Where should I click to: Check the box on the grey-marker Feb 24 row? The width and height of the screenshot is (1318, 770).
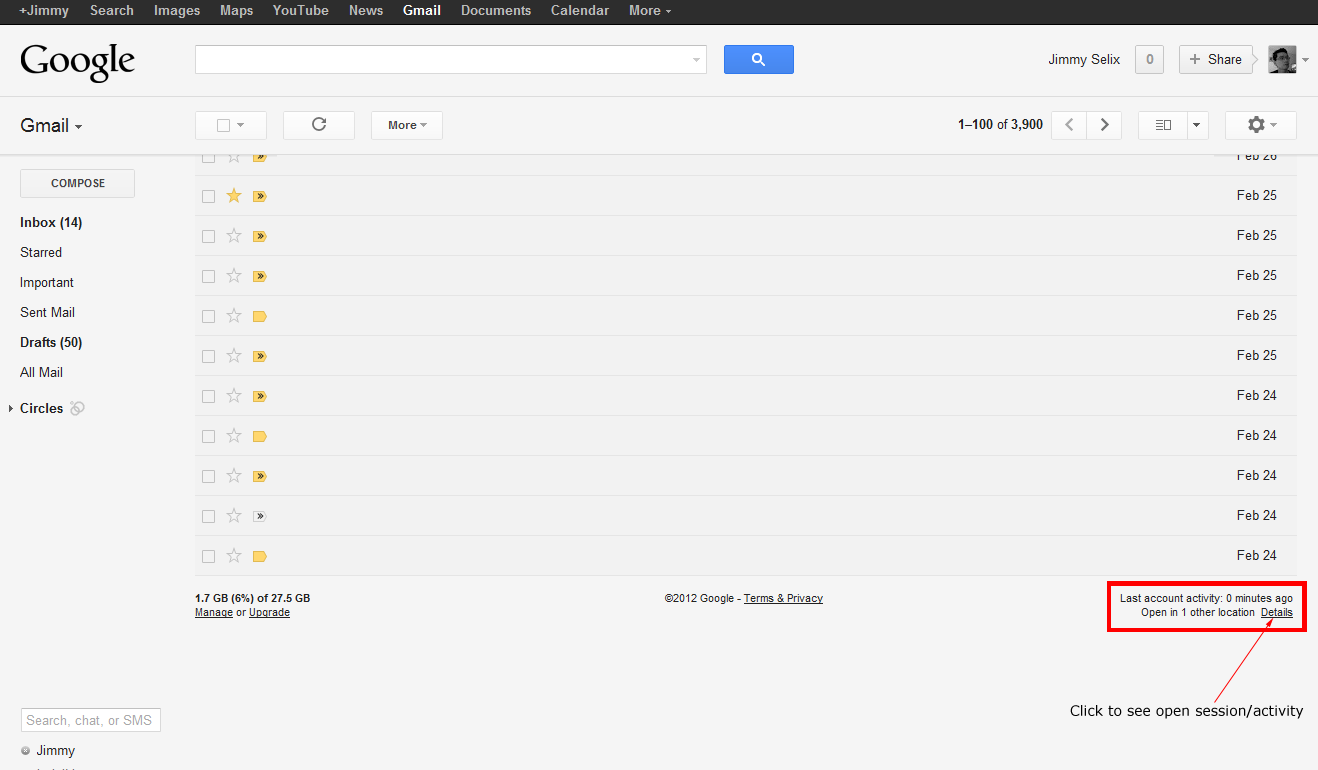coord(208,516)
